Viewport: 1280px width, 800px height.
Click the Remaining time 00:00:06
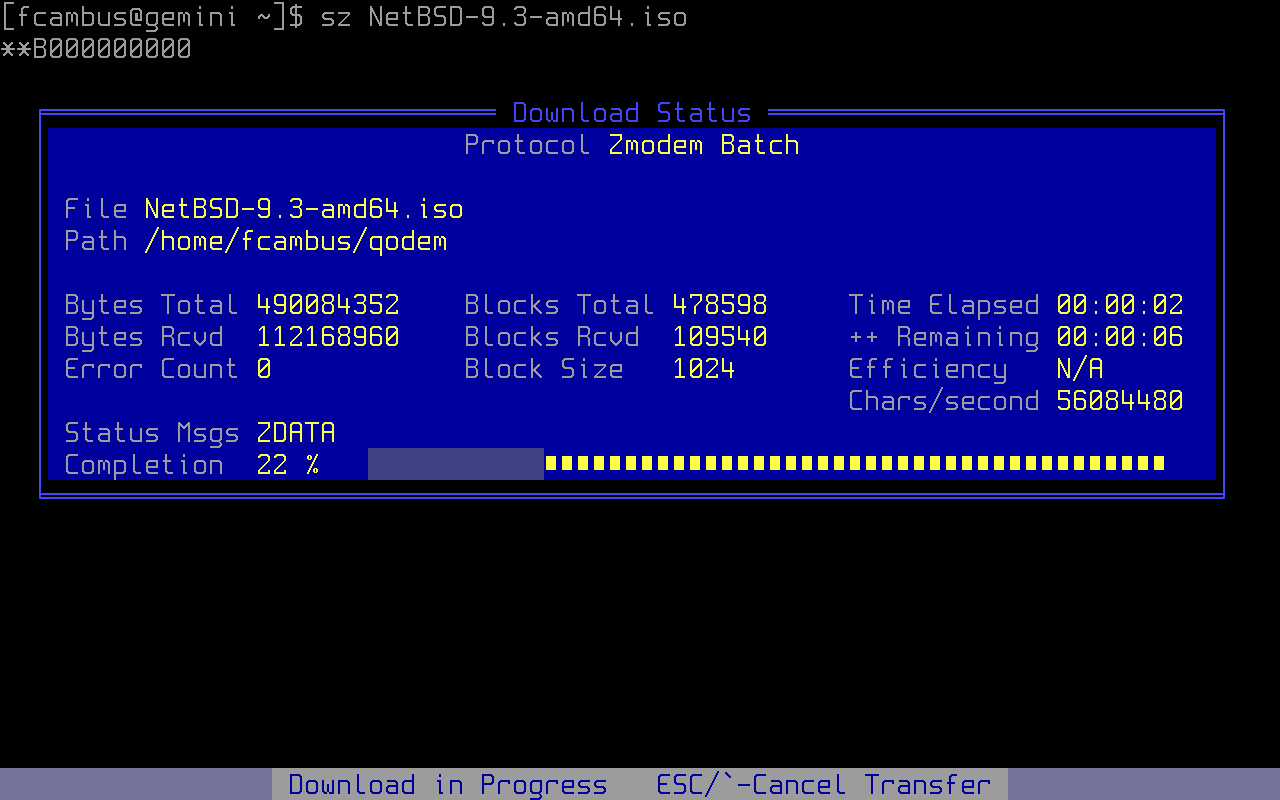point(1120,337)
